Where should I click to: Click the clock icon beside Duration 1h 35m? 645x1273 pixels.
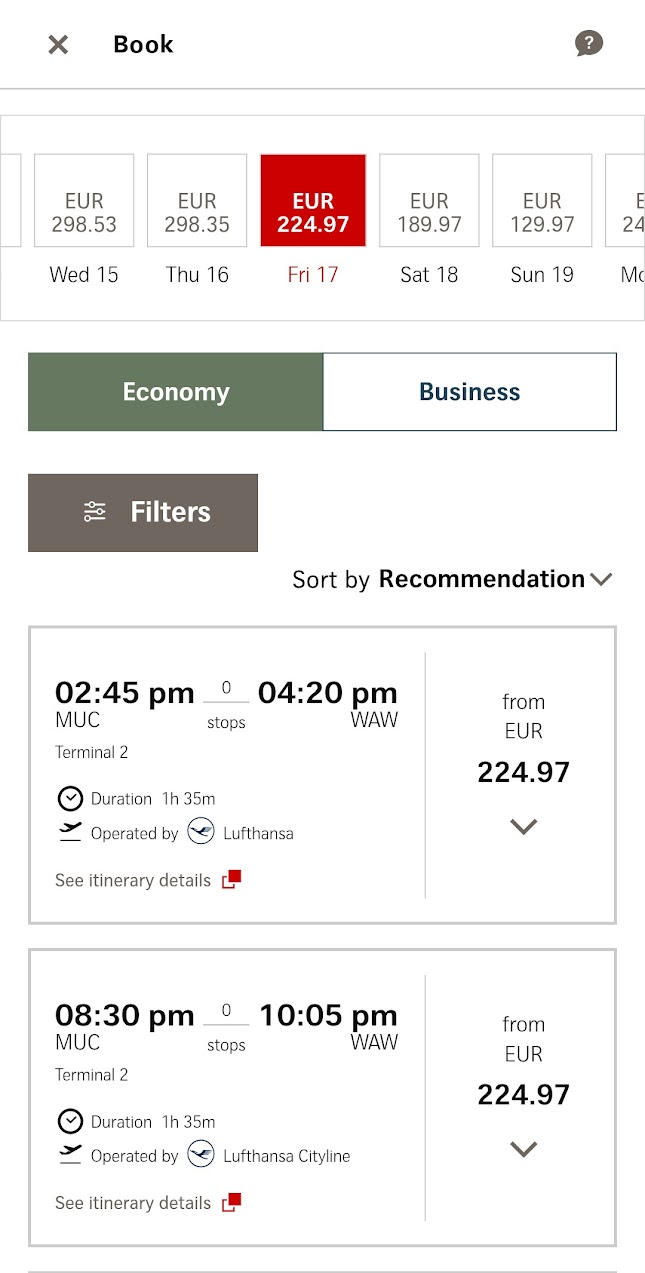coord(70,798)
